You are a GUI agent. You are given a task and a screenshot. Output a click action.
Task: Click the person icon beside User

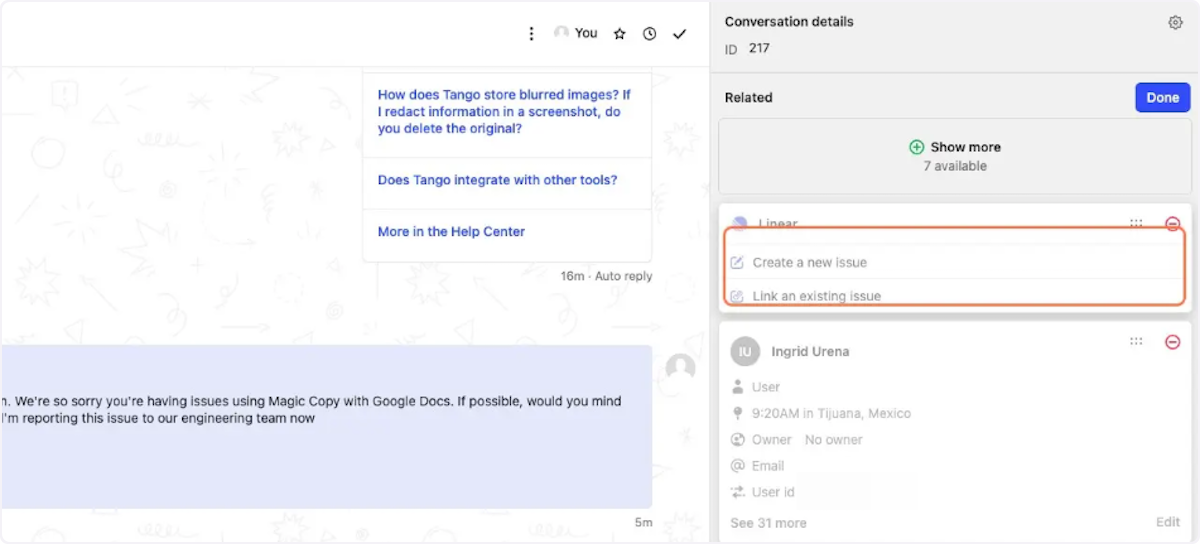click(738, 387)
